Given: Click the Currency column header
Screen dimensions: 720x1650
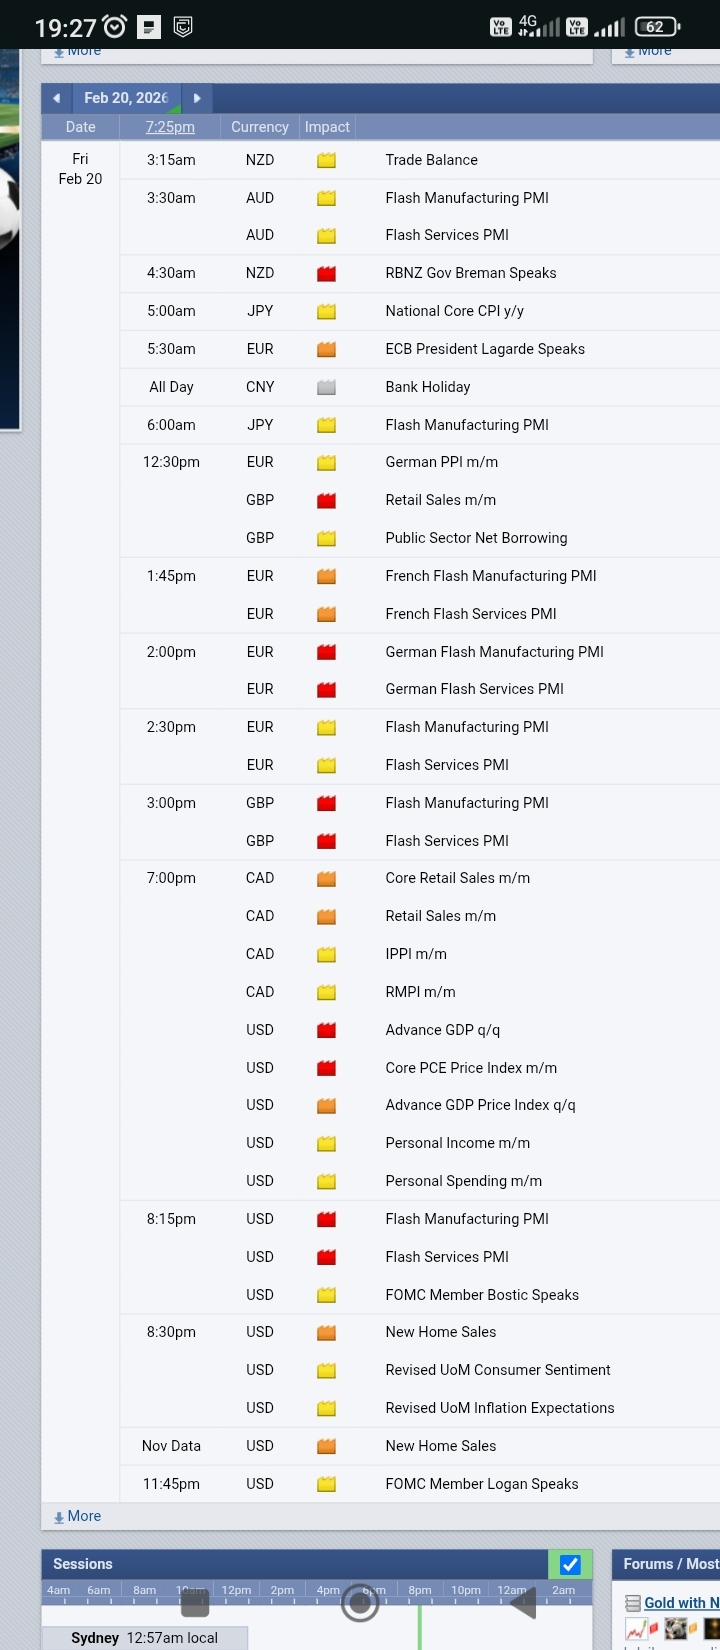Looking at the screenshot, I should click(259, 127).
